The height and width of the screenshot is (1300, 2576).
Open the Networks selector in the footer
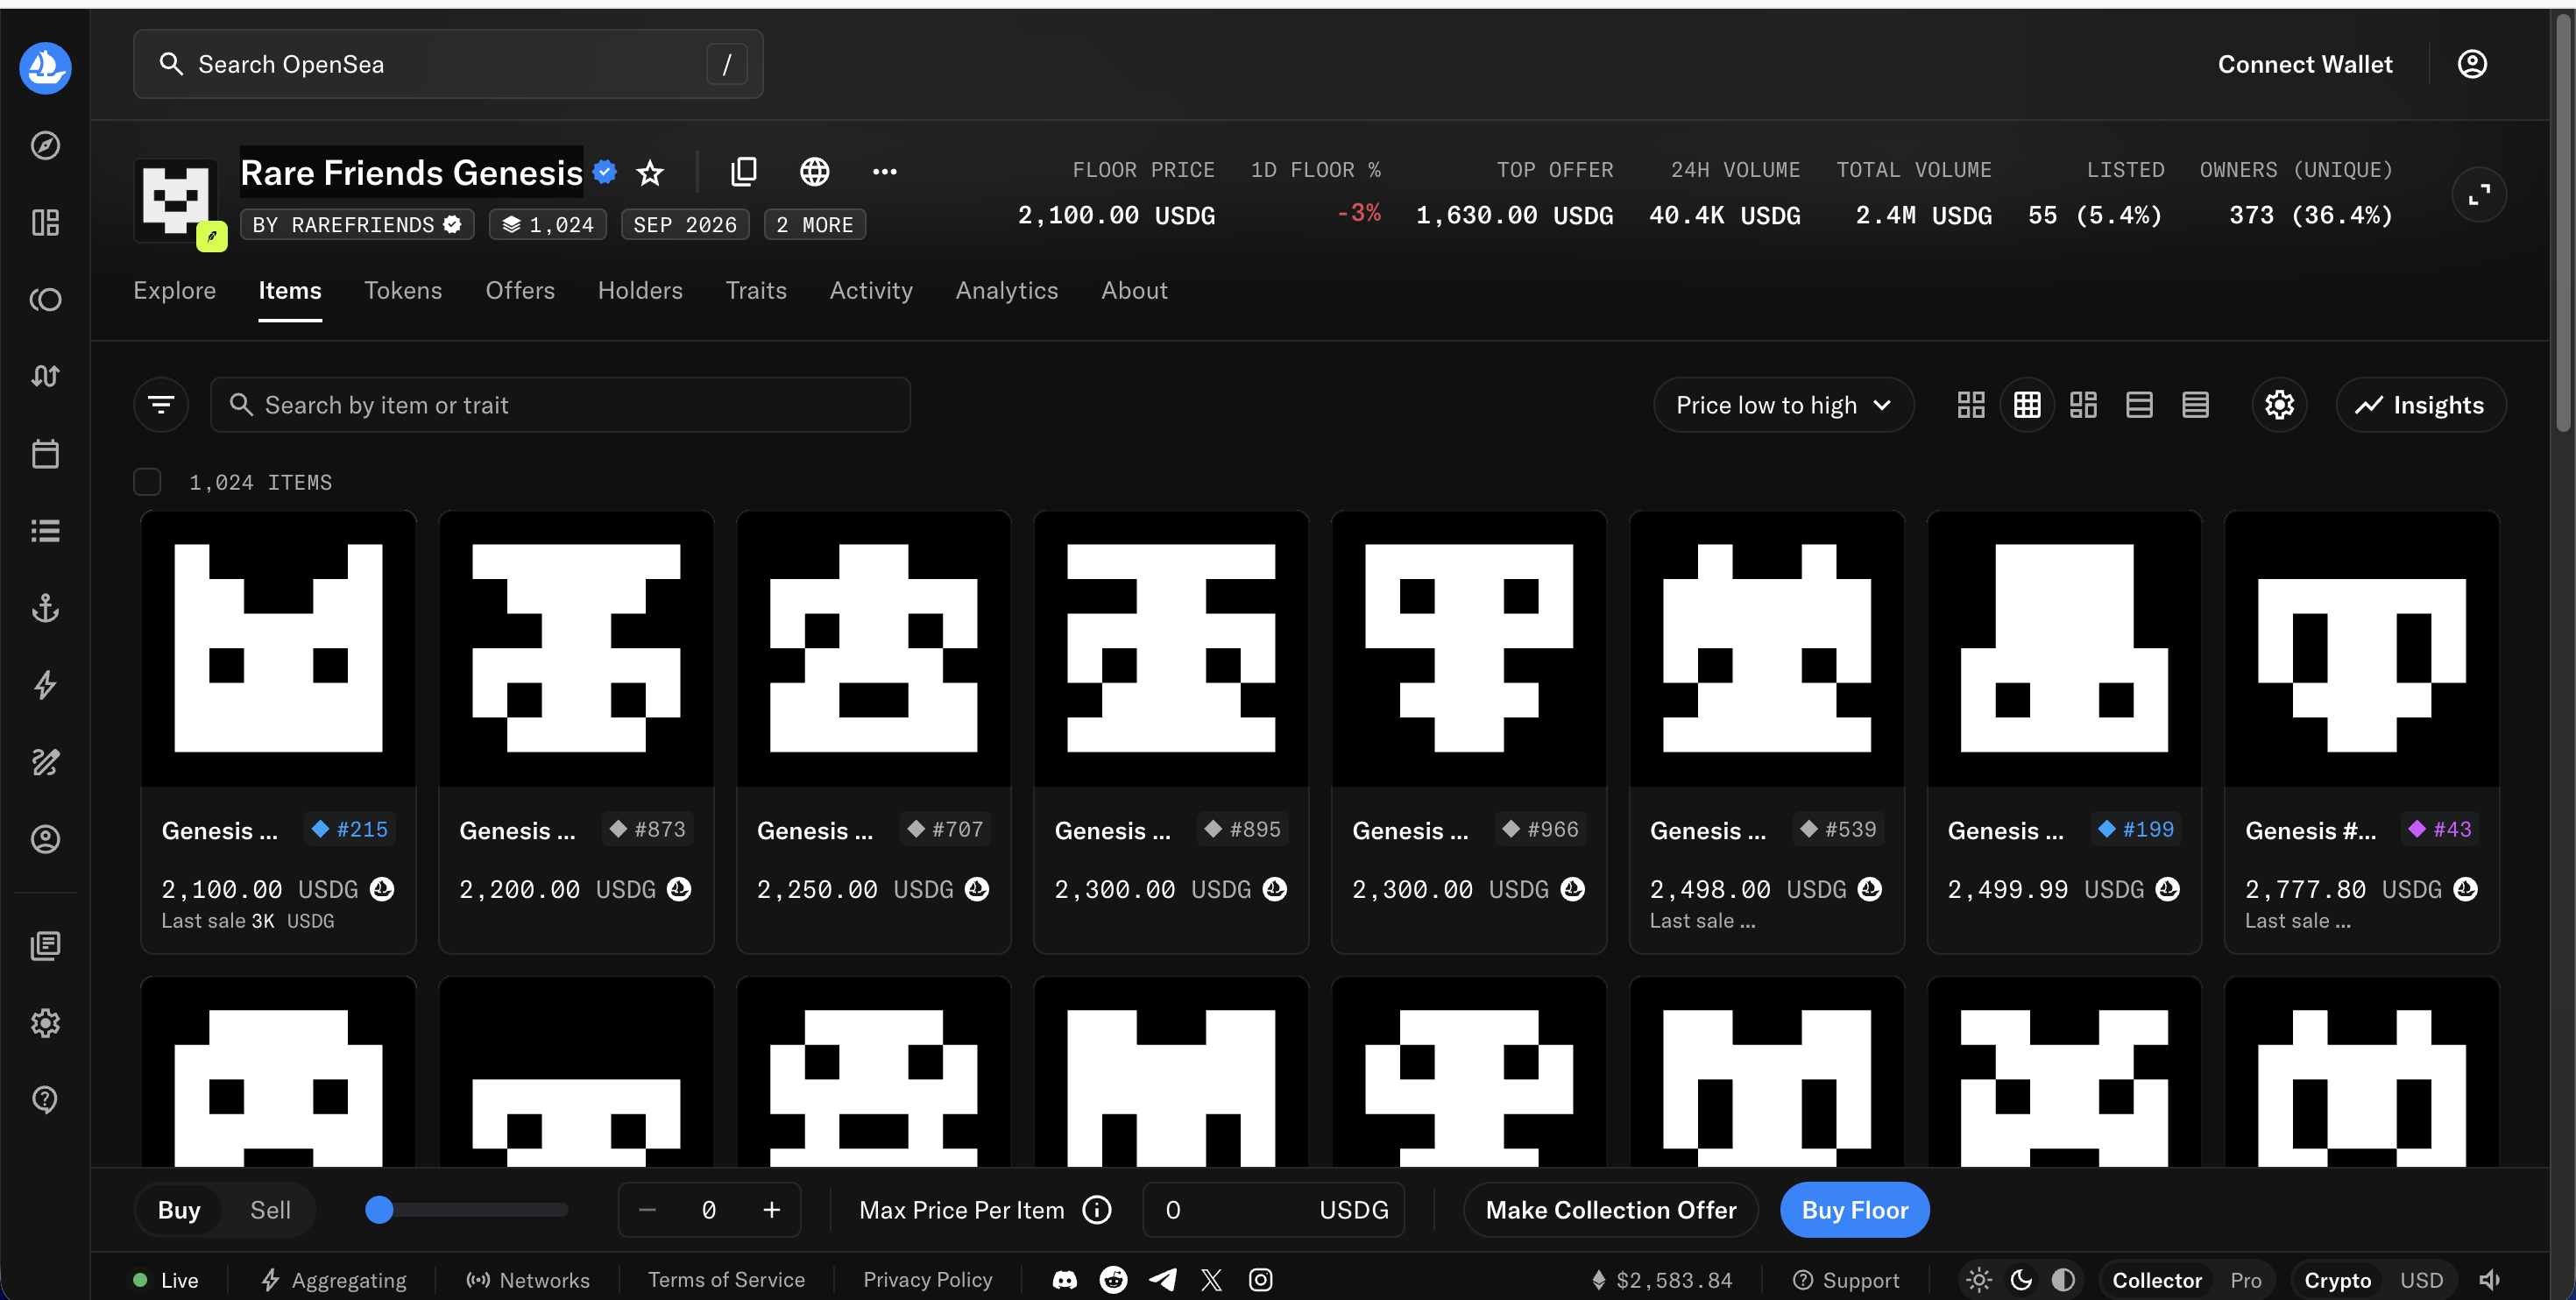coord(528,1280)
